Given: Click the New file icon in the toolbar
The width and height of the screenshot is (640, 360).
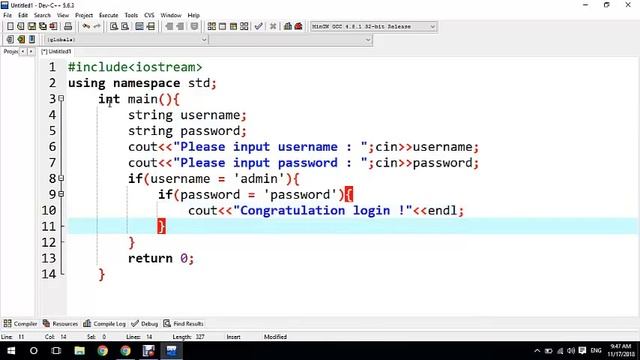Looking at the screenshot, I should click(x=10, y=27).
